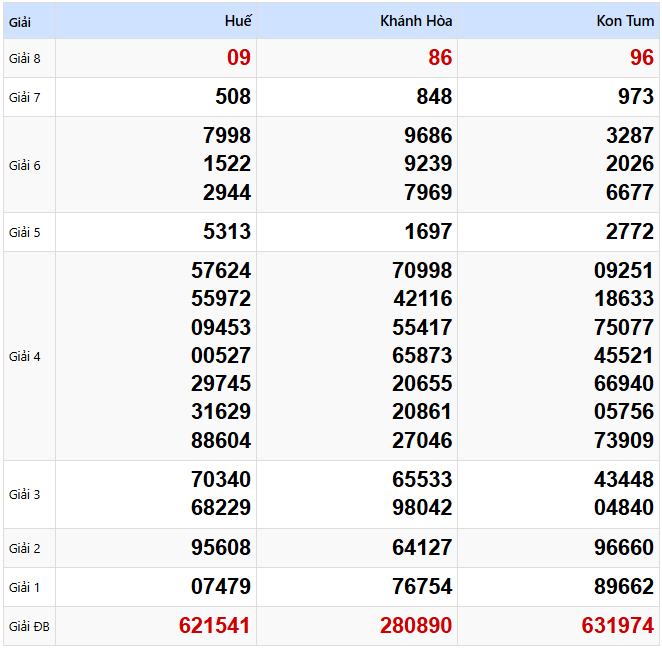The height and width of the screenshot is (650, 662).
Task: Select red number 09 under Huế
Action: click(x=239, y=58)
